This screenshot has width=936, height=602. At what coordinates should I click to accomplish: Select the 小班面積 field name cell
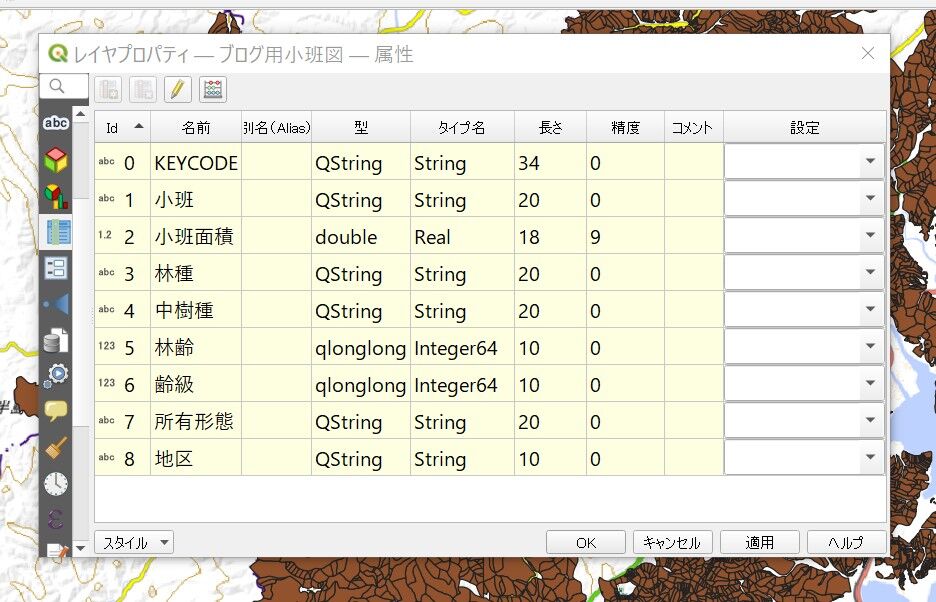click(196, 236)
